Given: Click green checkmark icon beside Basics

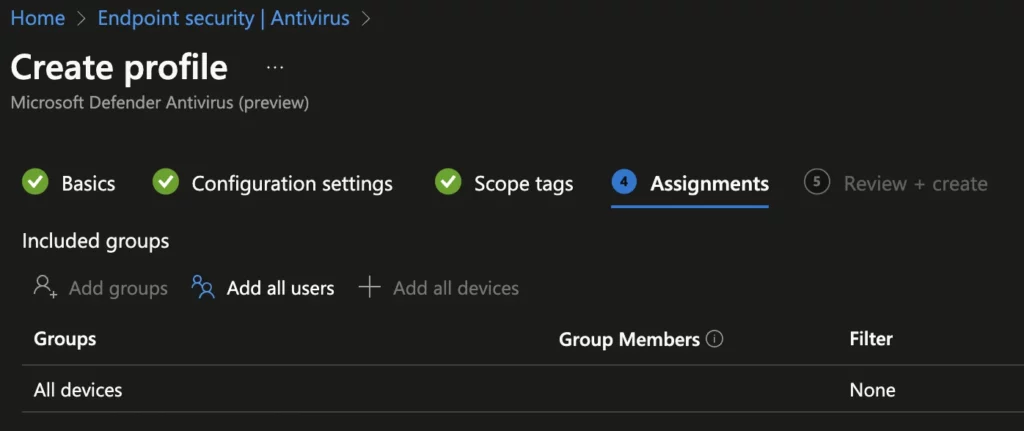Looking at the screenshot, I should point(35,182).
